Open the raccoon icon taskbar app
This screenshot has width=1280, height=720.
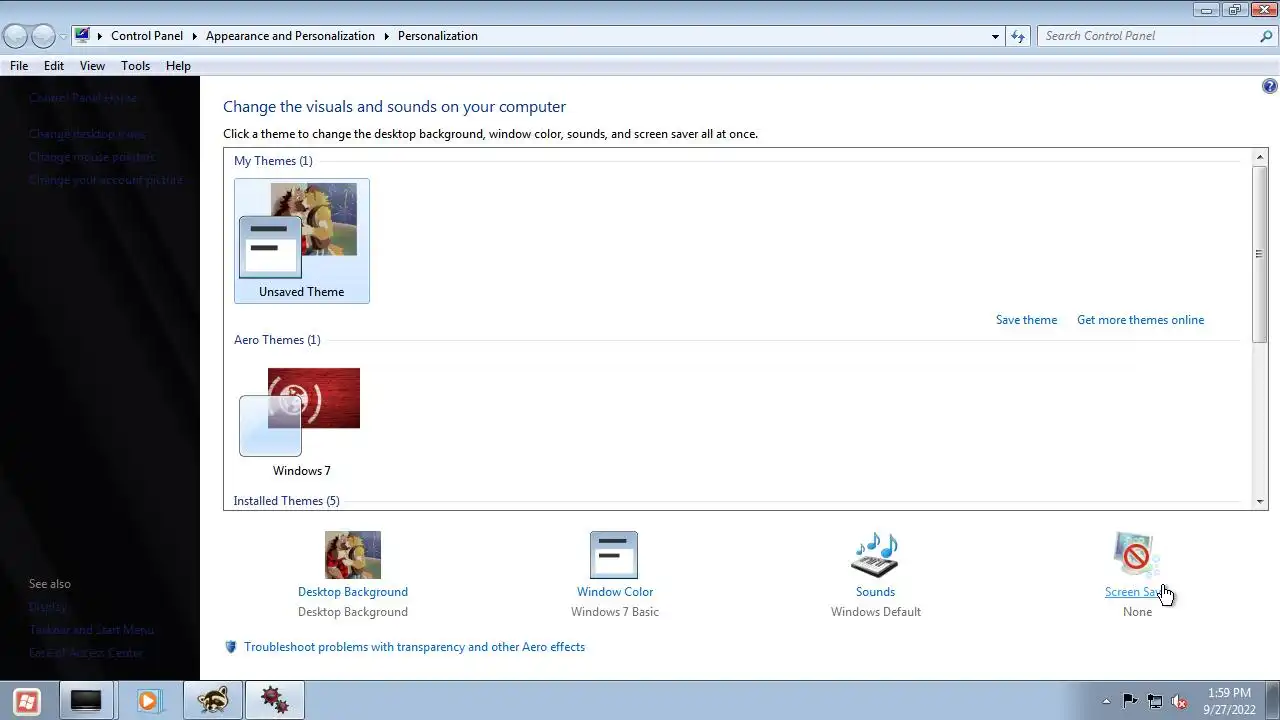[213, 701]
